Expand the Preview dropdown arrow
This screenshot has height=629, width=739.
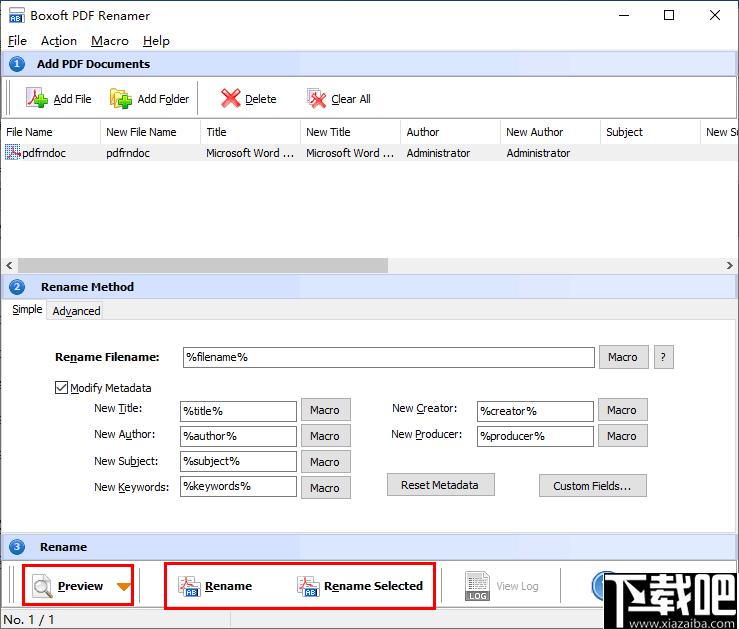(x=123, y=587)
